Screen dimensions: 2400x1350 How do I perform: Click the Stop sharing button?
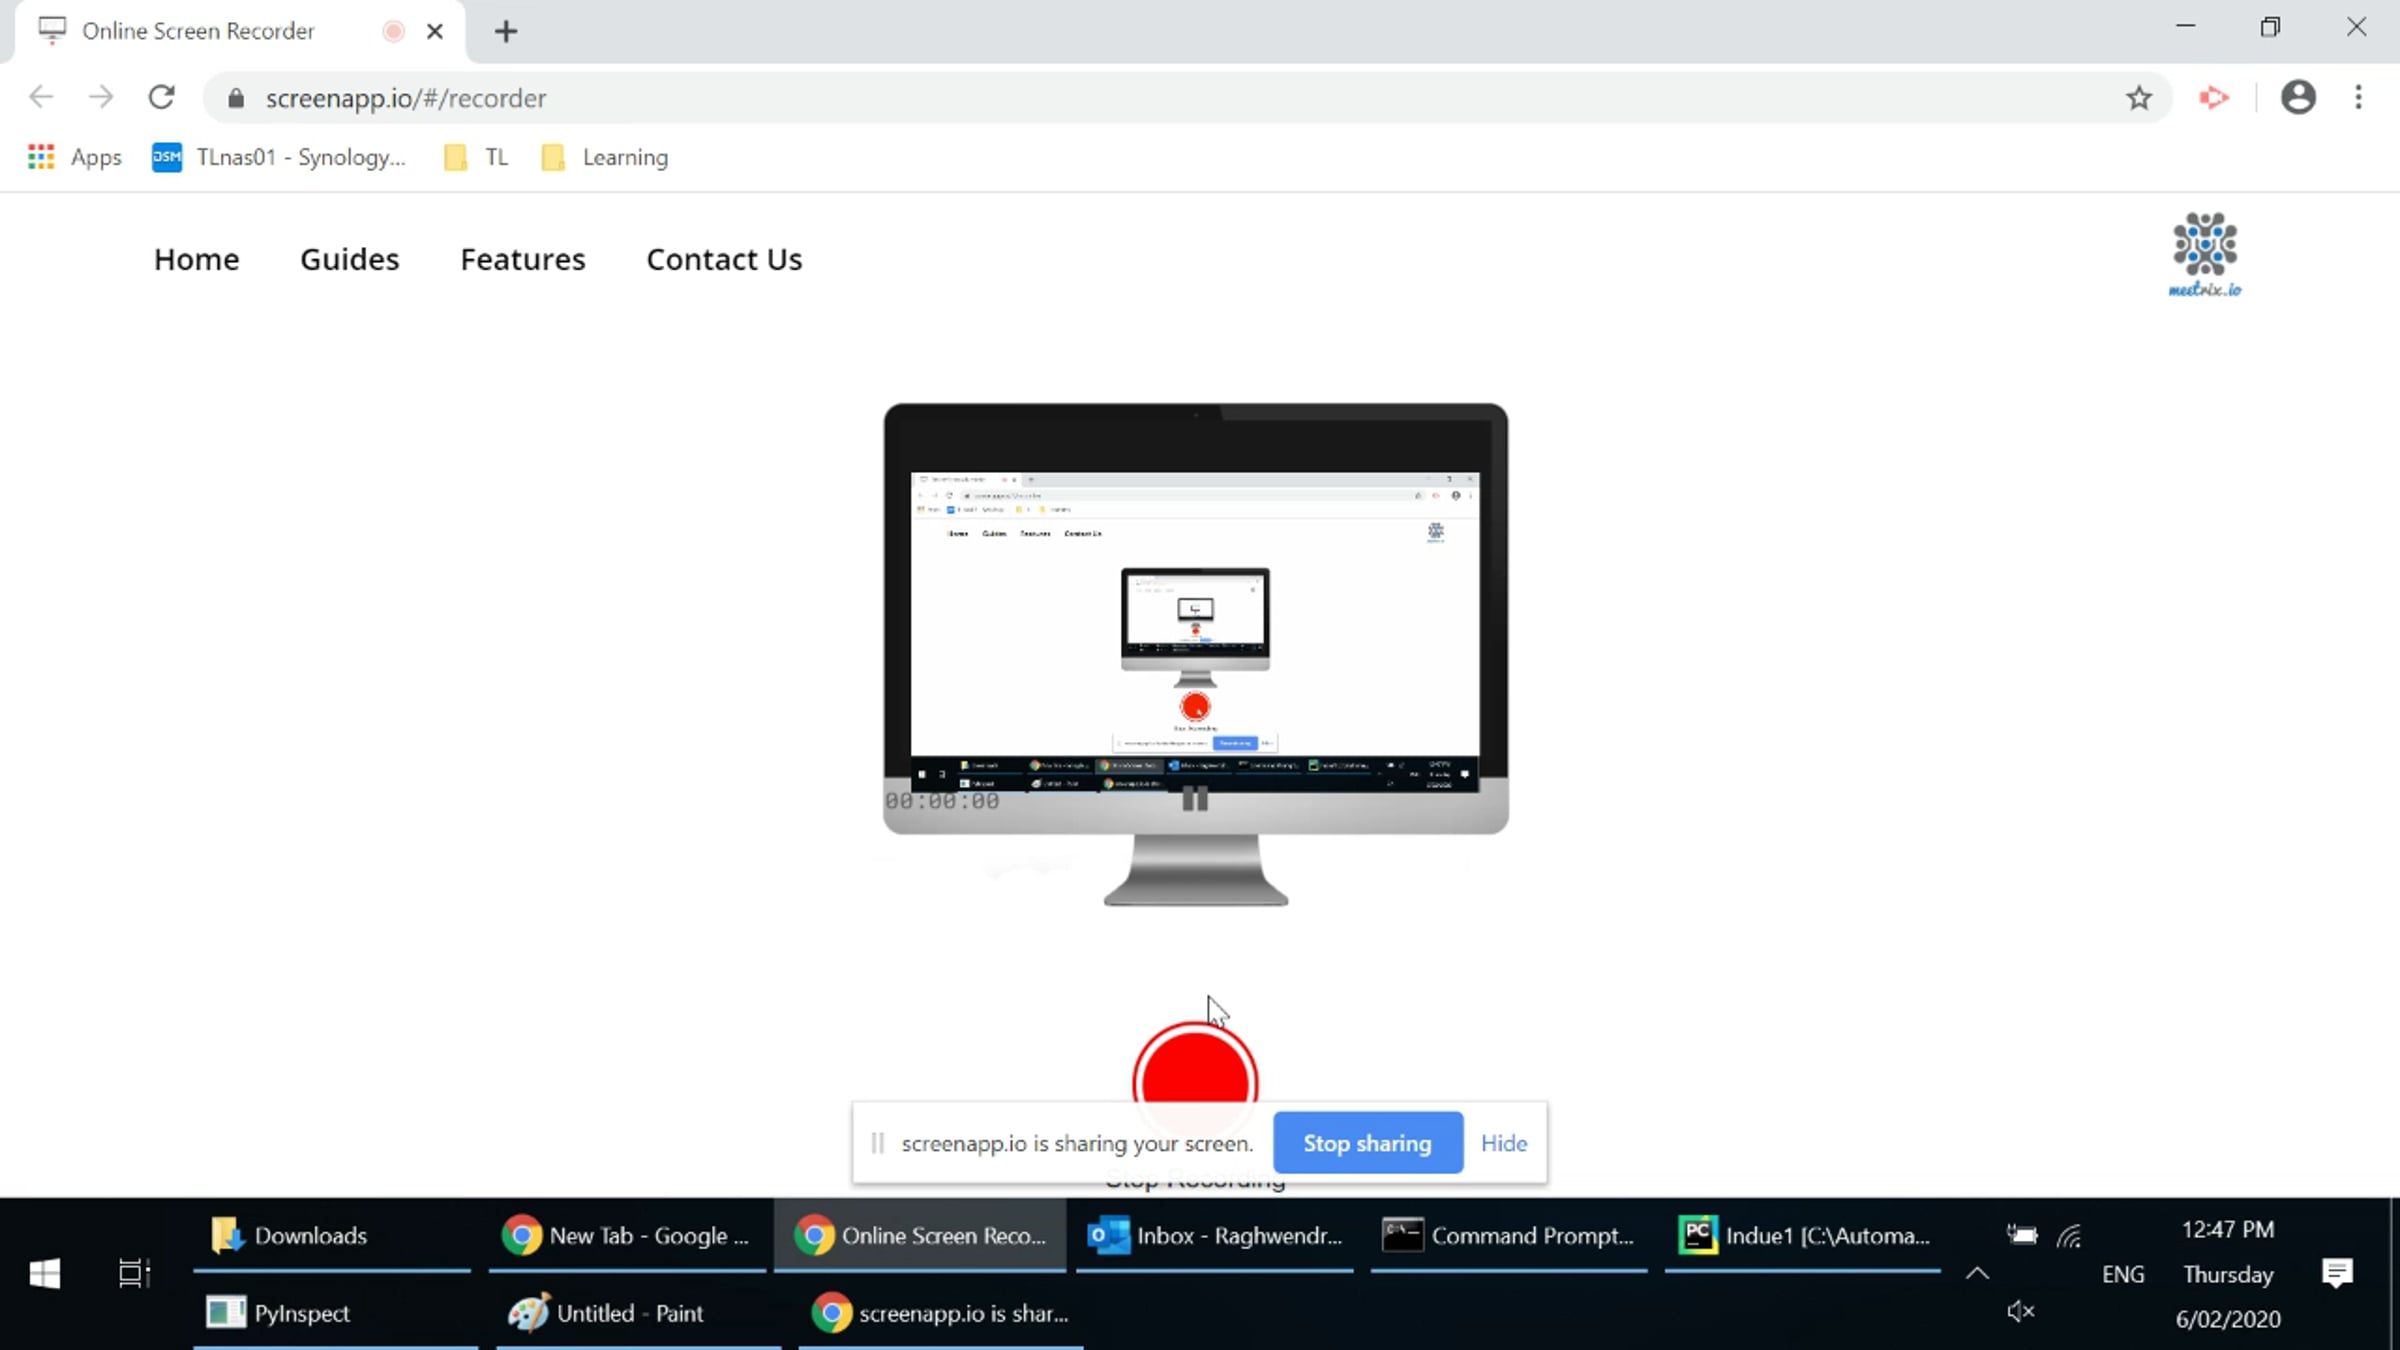pos(1367,1143)
